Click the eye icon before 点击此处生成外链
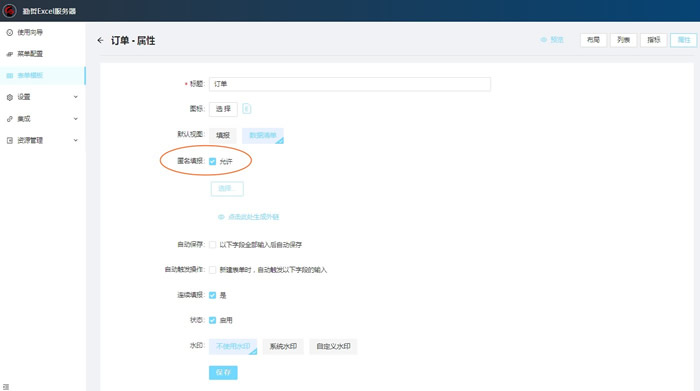Viewport: 700px width, 391px height. [221, 217]
